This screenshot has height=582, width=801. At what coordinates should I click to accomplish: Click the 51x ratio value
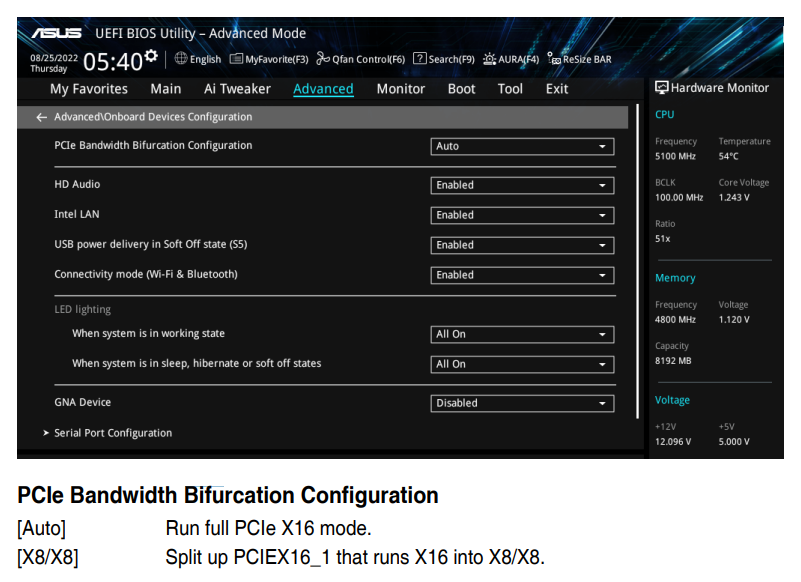pyautogui.click(x=663, y=239)
